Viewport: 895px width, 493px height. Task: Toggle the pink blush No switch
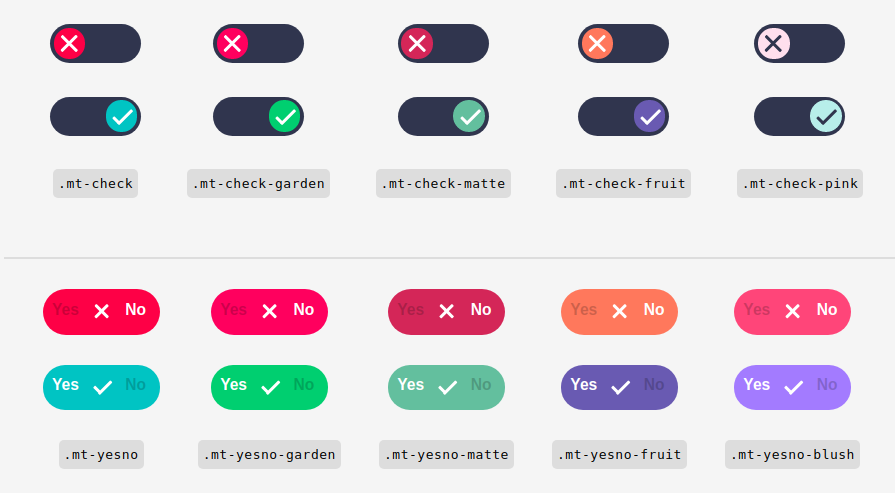(792, 312)
